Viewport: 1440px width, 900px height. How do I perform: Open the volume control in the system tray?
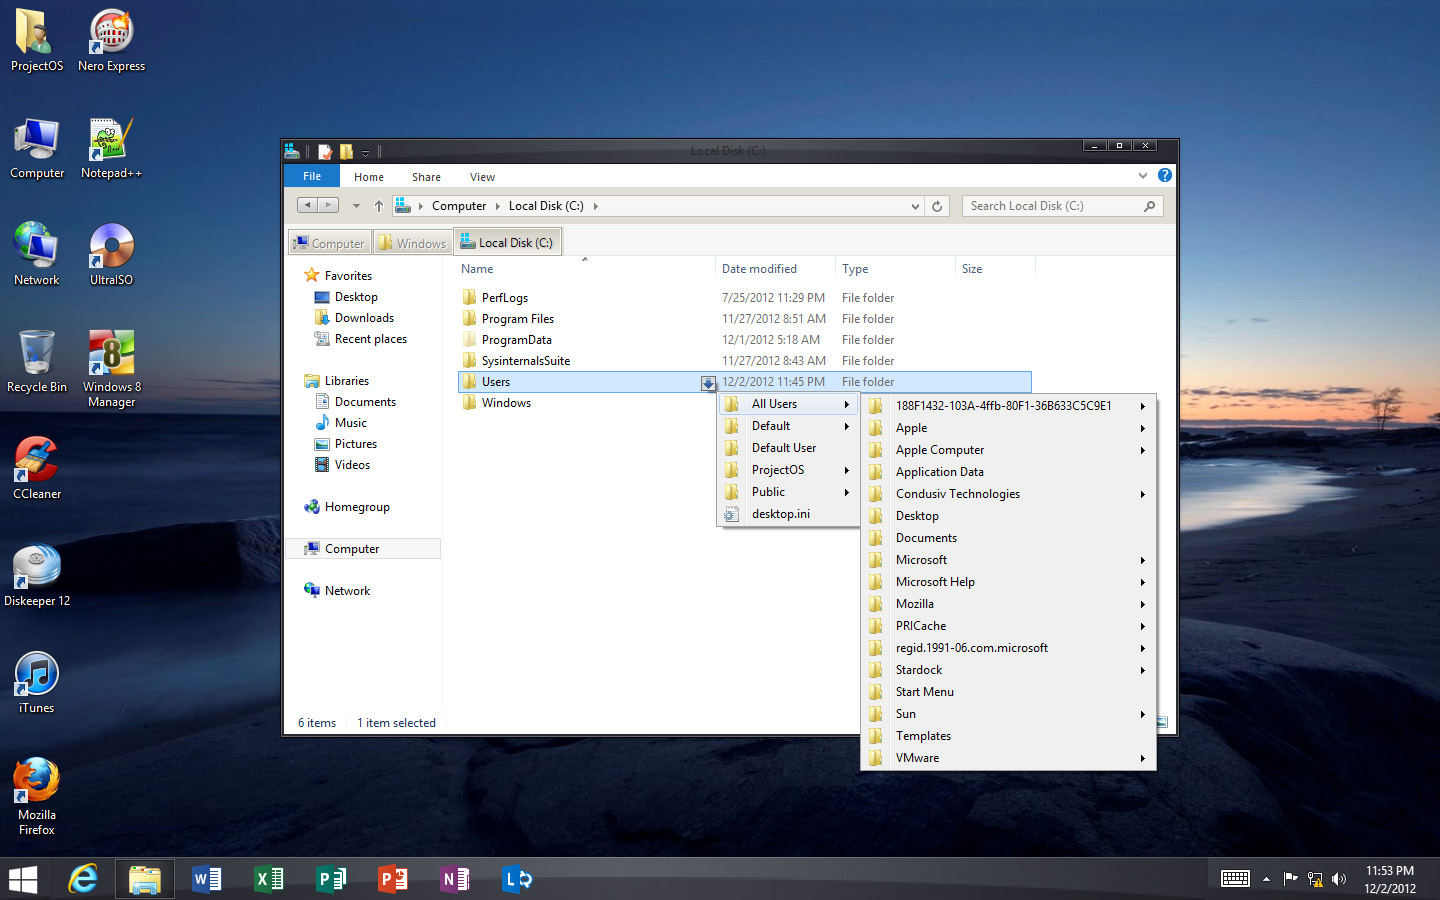1339,879
